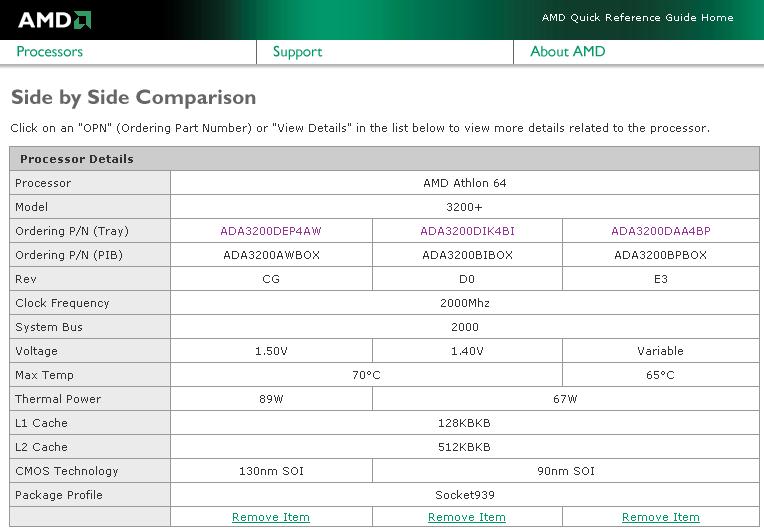
Task: Click the 'Clock Frequency' row label
Action: (x=62, y=303)
